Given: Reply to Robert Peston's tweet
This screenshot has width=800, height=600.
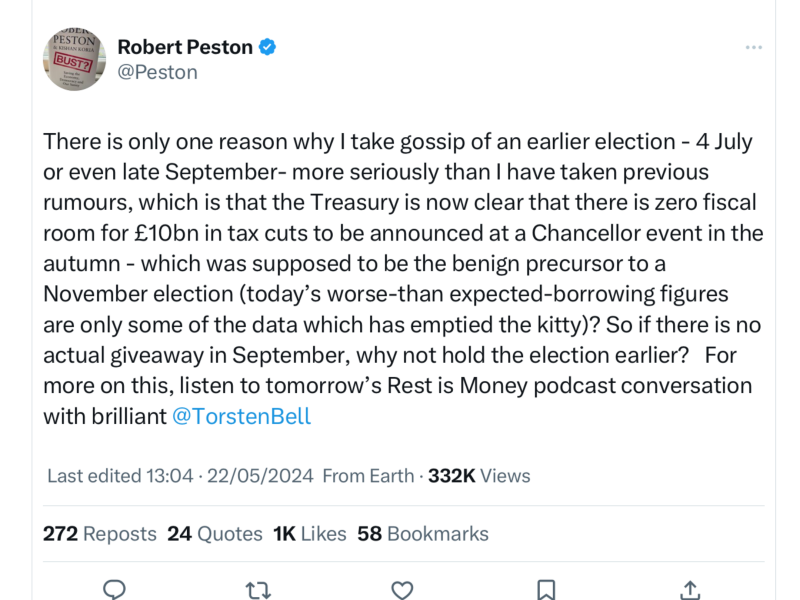Looking at the screenshot, I should 114,589.
